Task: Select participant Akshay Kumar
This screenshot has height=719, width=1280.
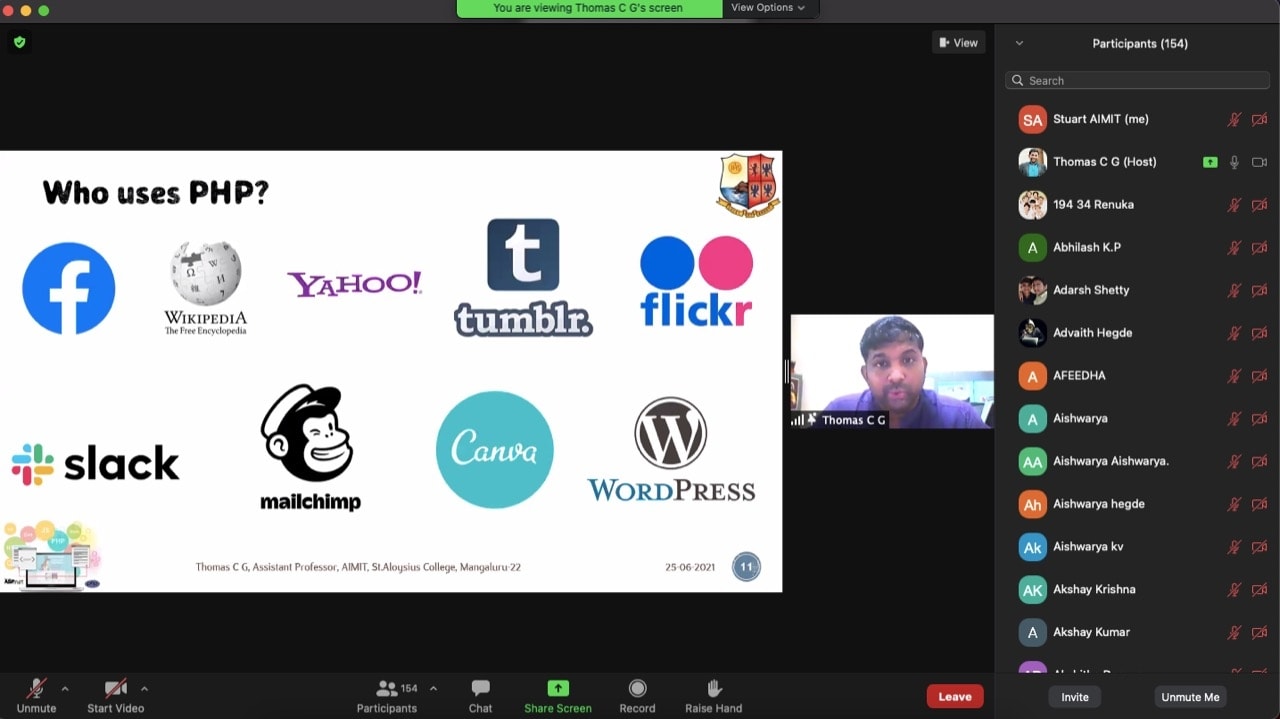Action: tap(1137, 633)
